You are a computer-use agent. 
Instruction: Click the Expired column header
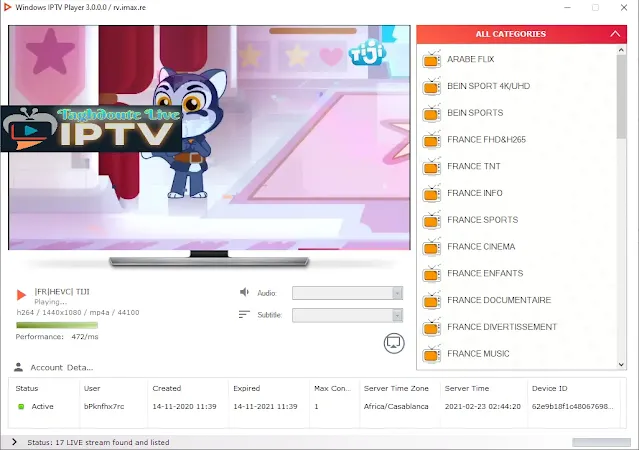[247, 388]
